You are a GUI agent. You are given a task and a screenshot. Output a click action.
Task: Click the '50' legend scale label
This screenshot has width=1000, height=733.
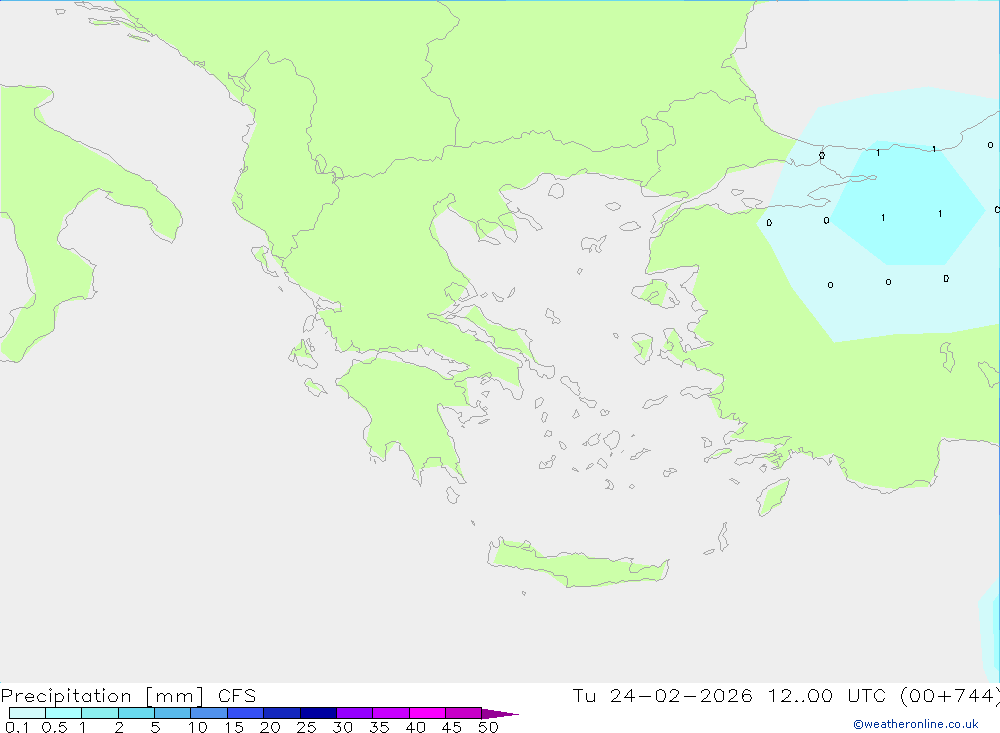click(489, 727)
